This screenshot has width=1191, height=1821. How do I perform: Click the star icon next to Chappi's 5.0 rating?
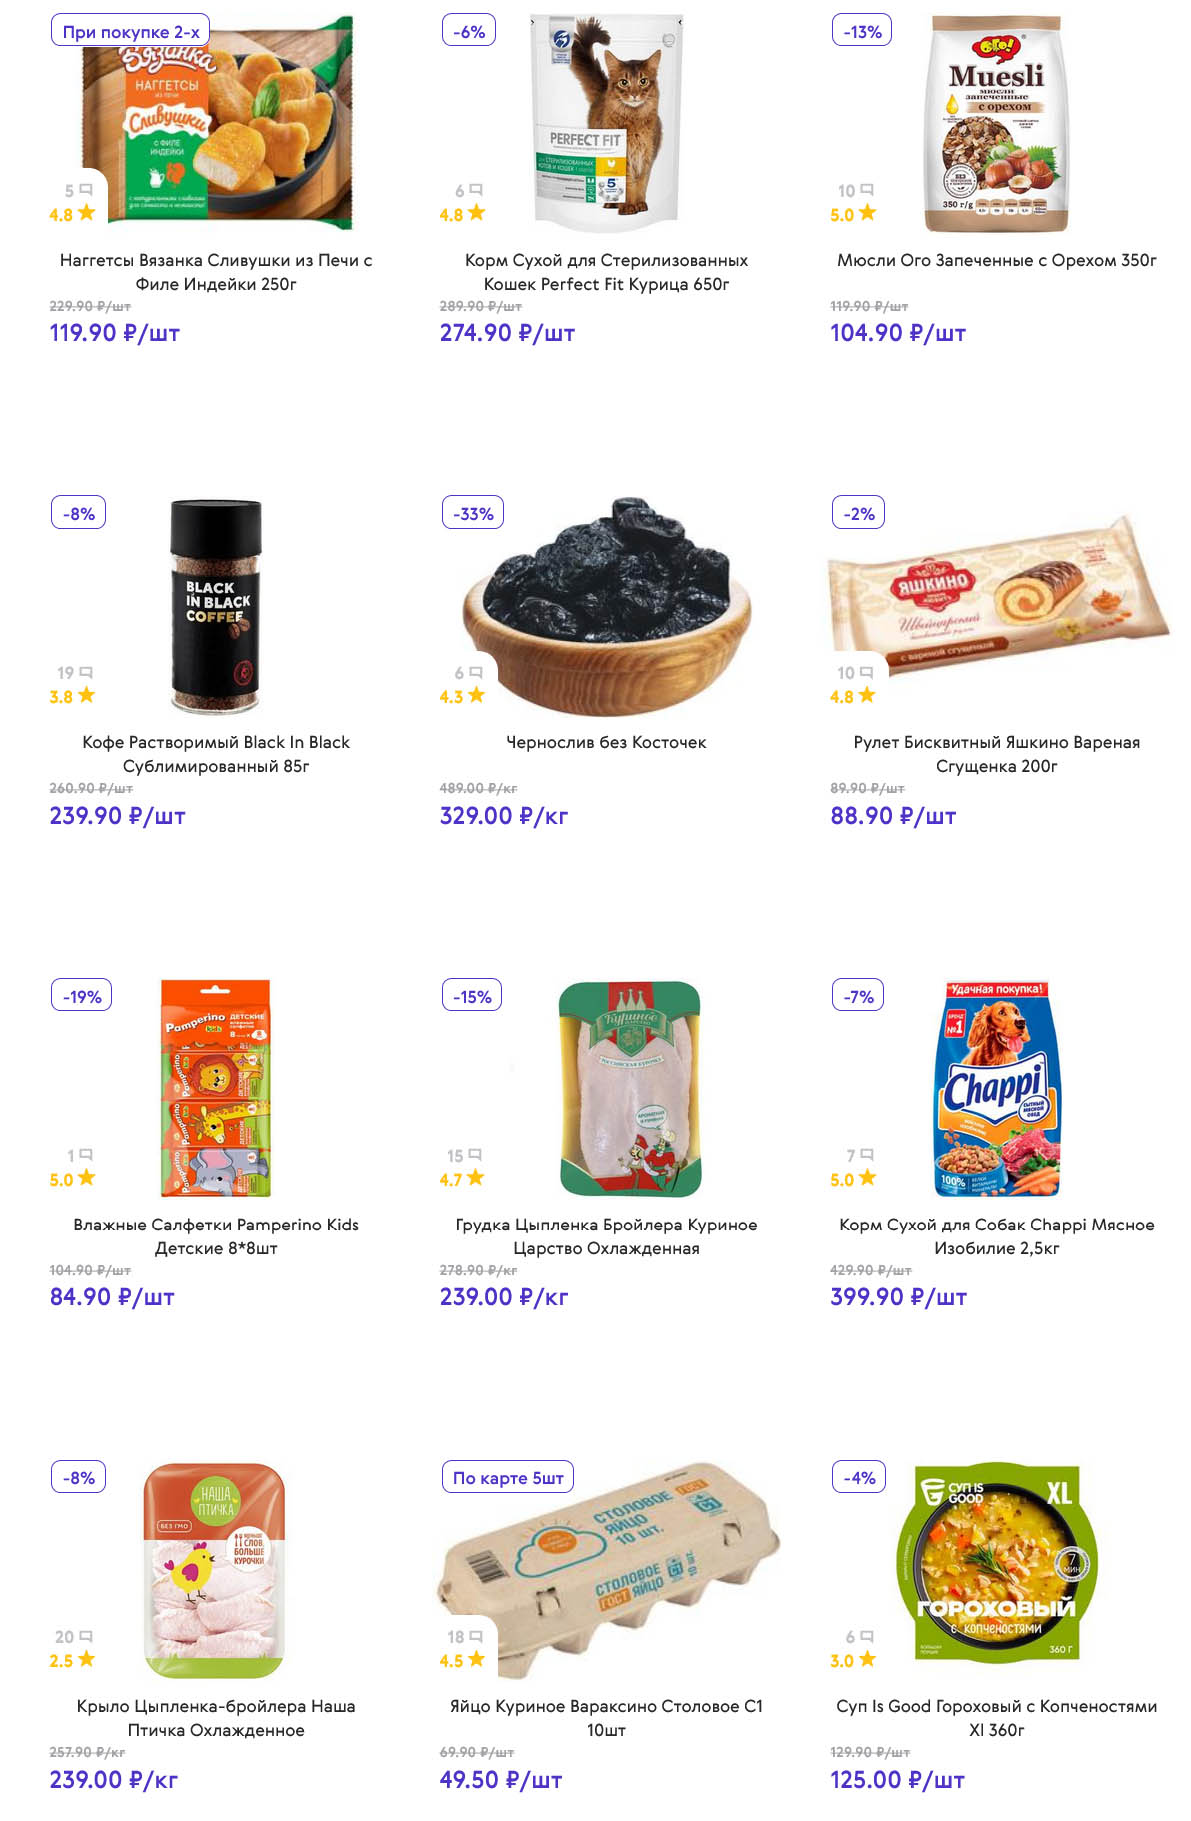[867, 1178]
